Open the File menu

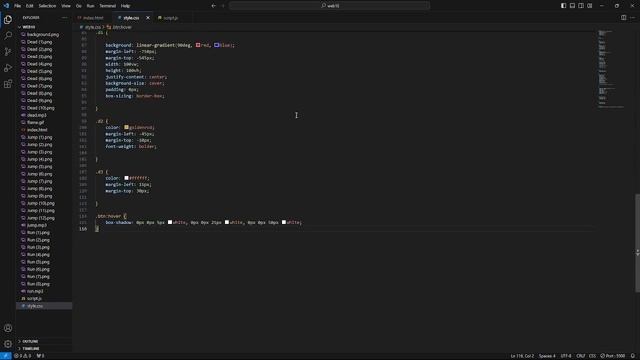tap(18, 6)
